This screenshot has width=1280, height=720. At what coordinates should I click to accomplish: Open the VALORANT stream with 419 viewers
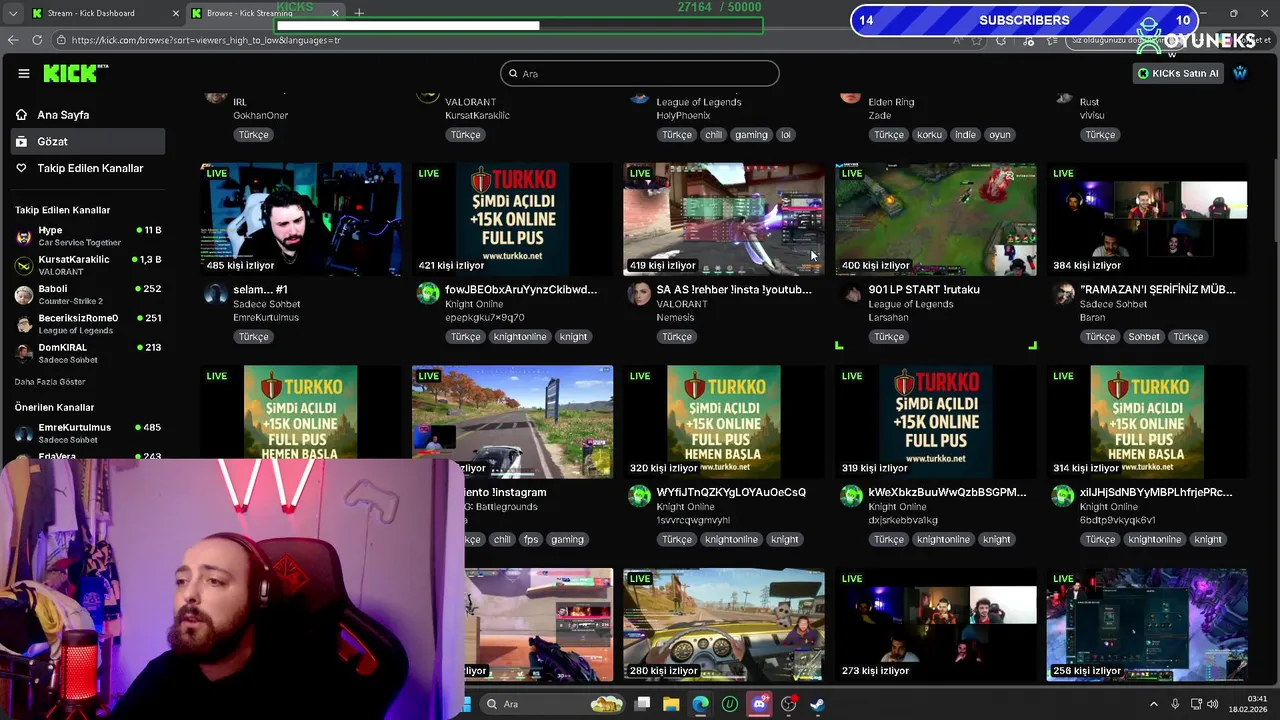coord(724,219)
